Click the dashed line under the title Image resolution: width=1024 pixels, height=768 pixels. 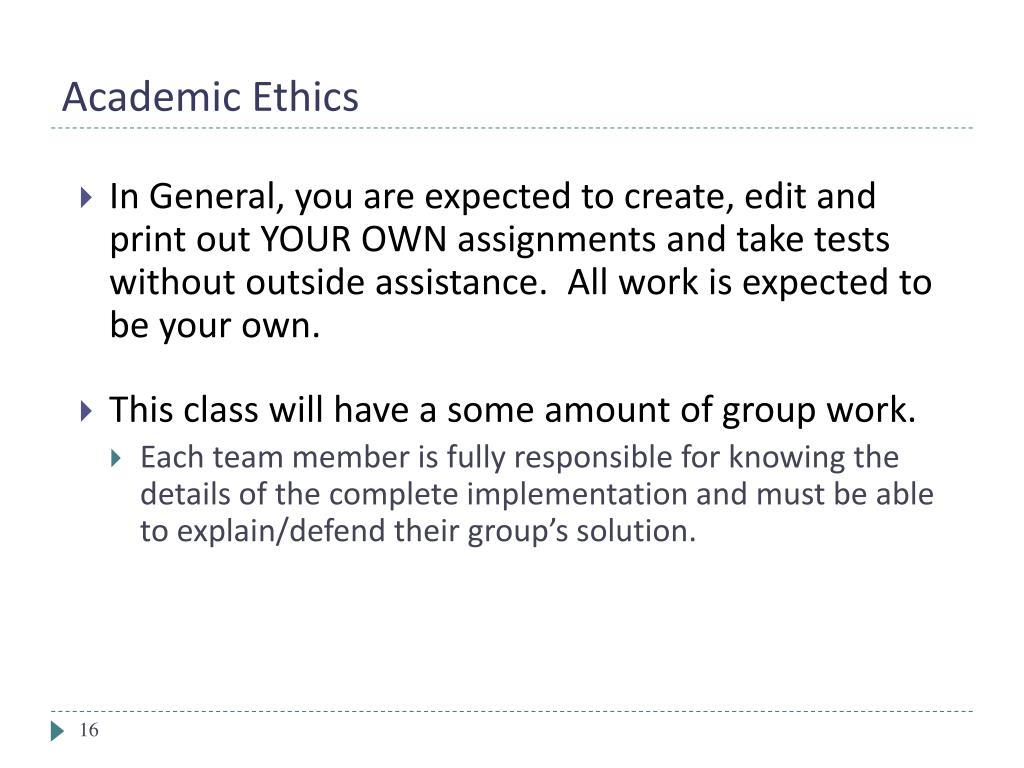click(512, 128)
